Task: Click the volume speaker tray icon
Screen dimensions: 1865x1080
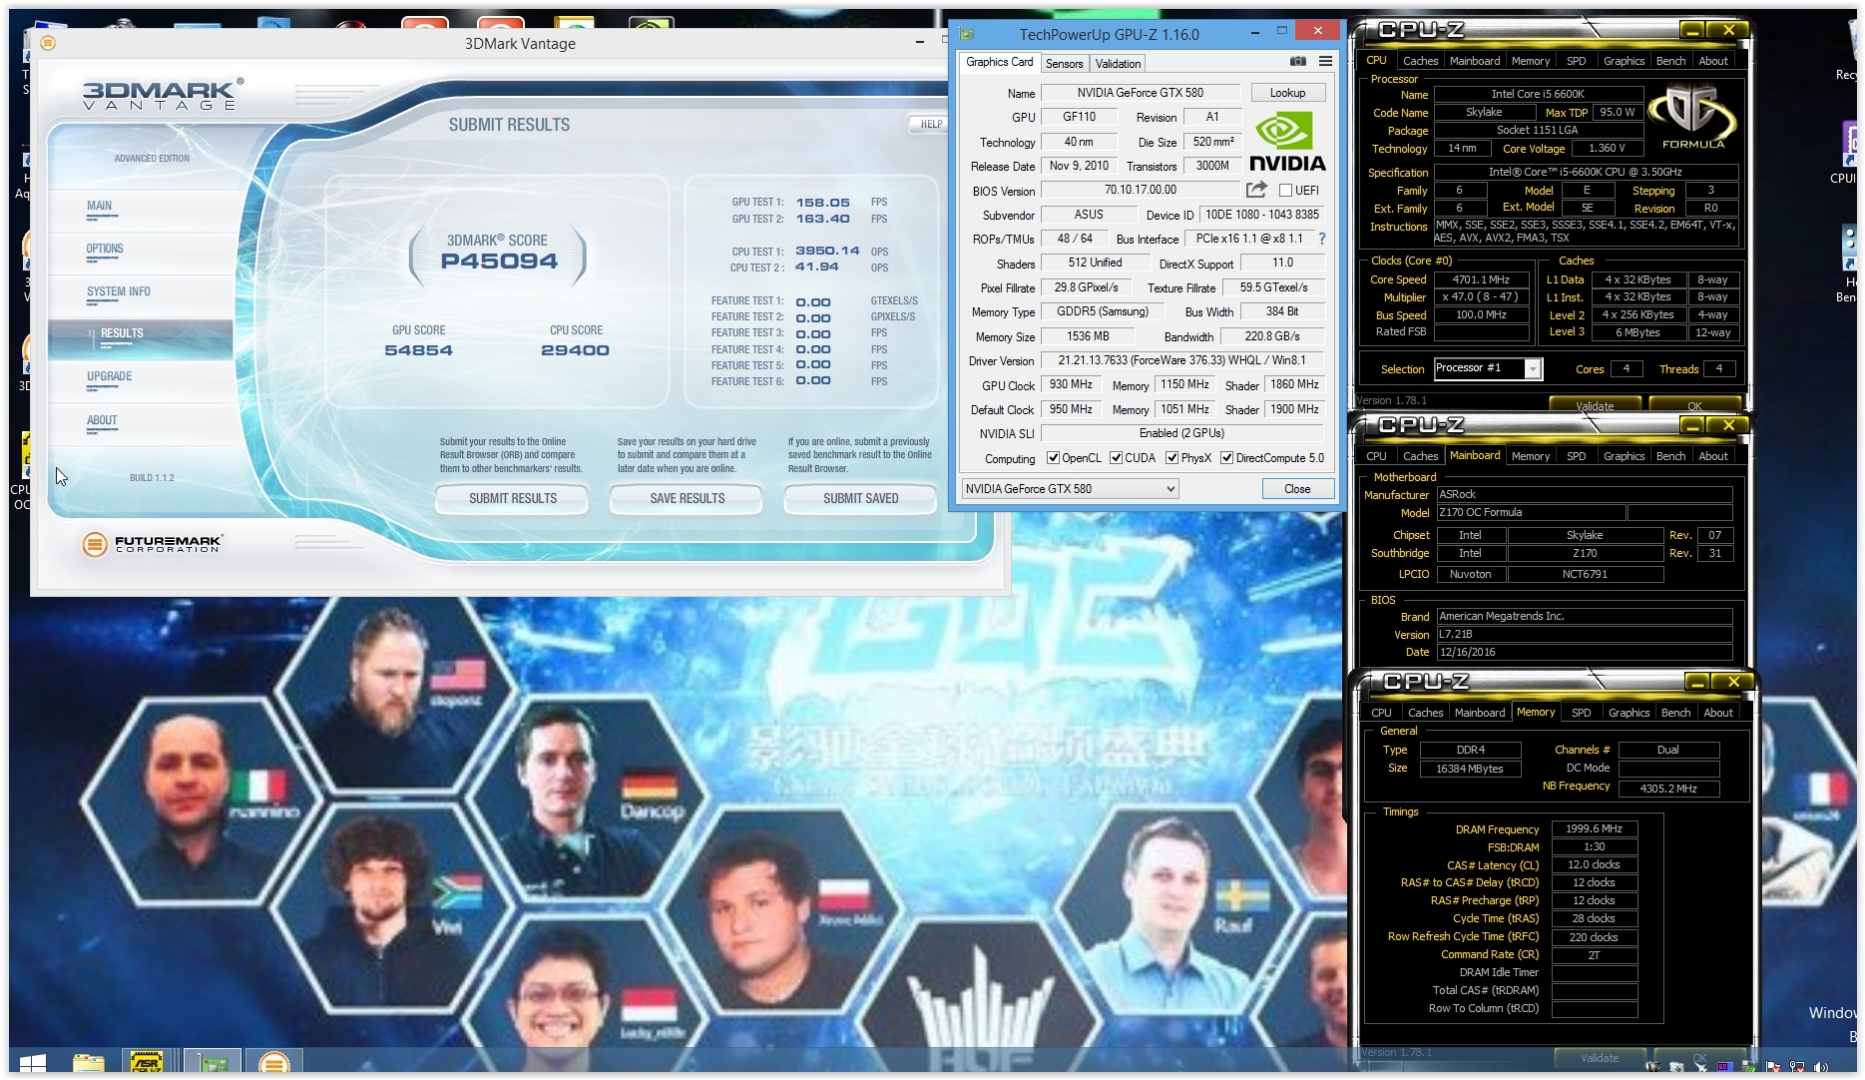Action: (x=1821, y=1067)
